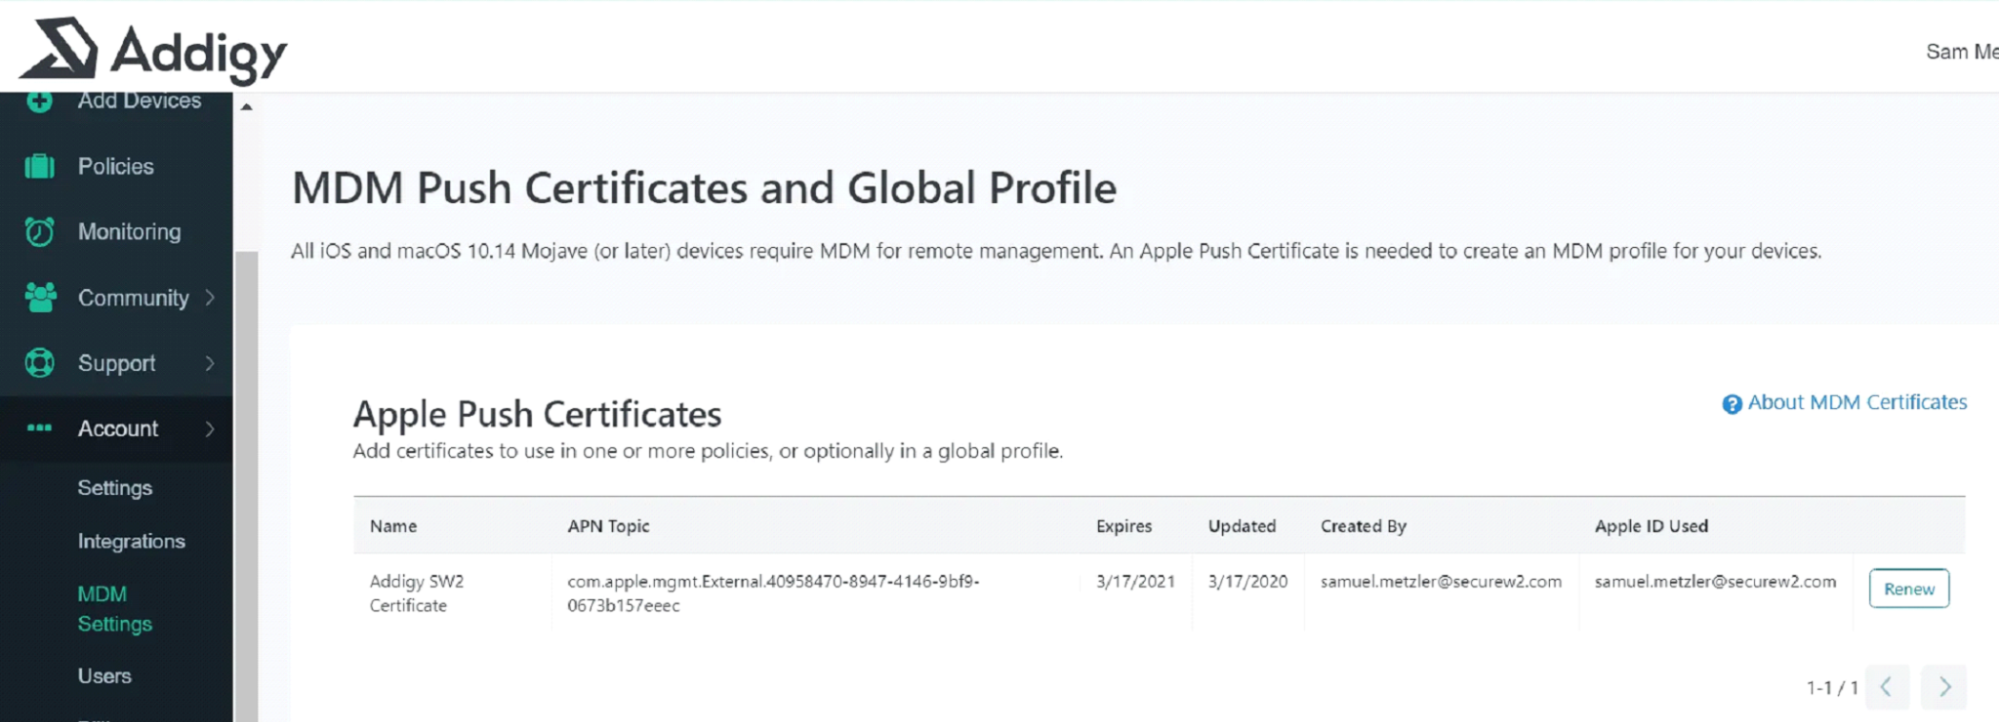Open the About MDM Certificates link
The width and height of the screenshot is (1999, 723).
pos(1856,402)
